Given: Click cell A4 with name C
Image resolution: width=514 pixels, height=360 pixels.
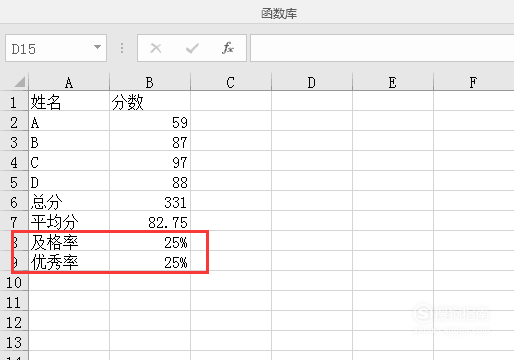Looking at the screenshot, I should click(x=69, y=161).
